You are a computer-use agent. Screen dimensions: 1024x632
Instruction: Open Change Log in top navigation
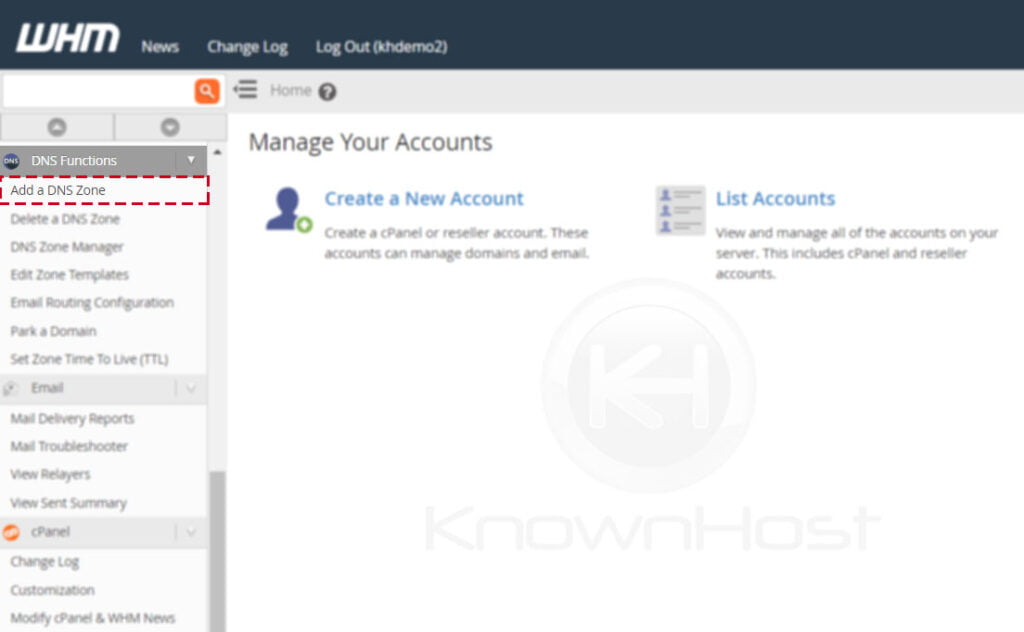[248, 47]
